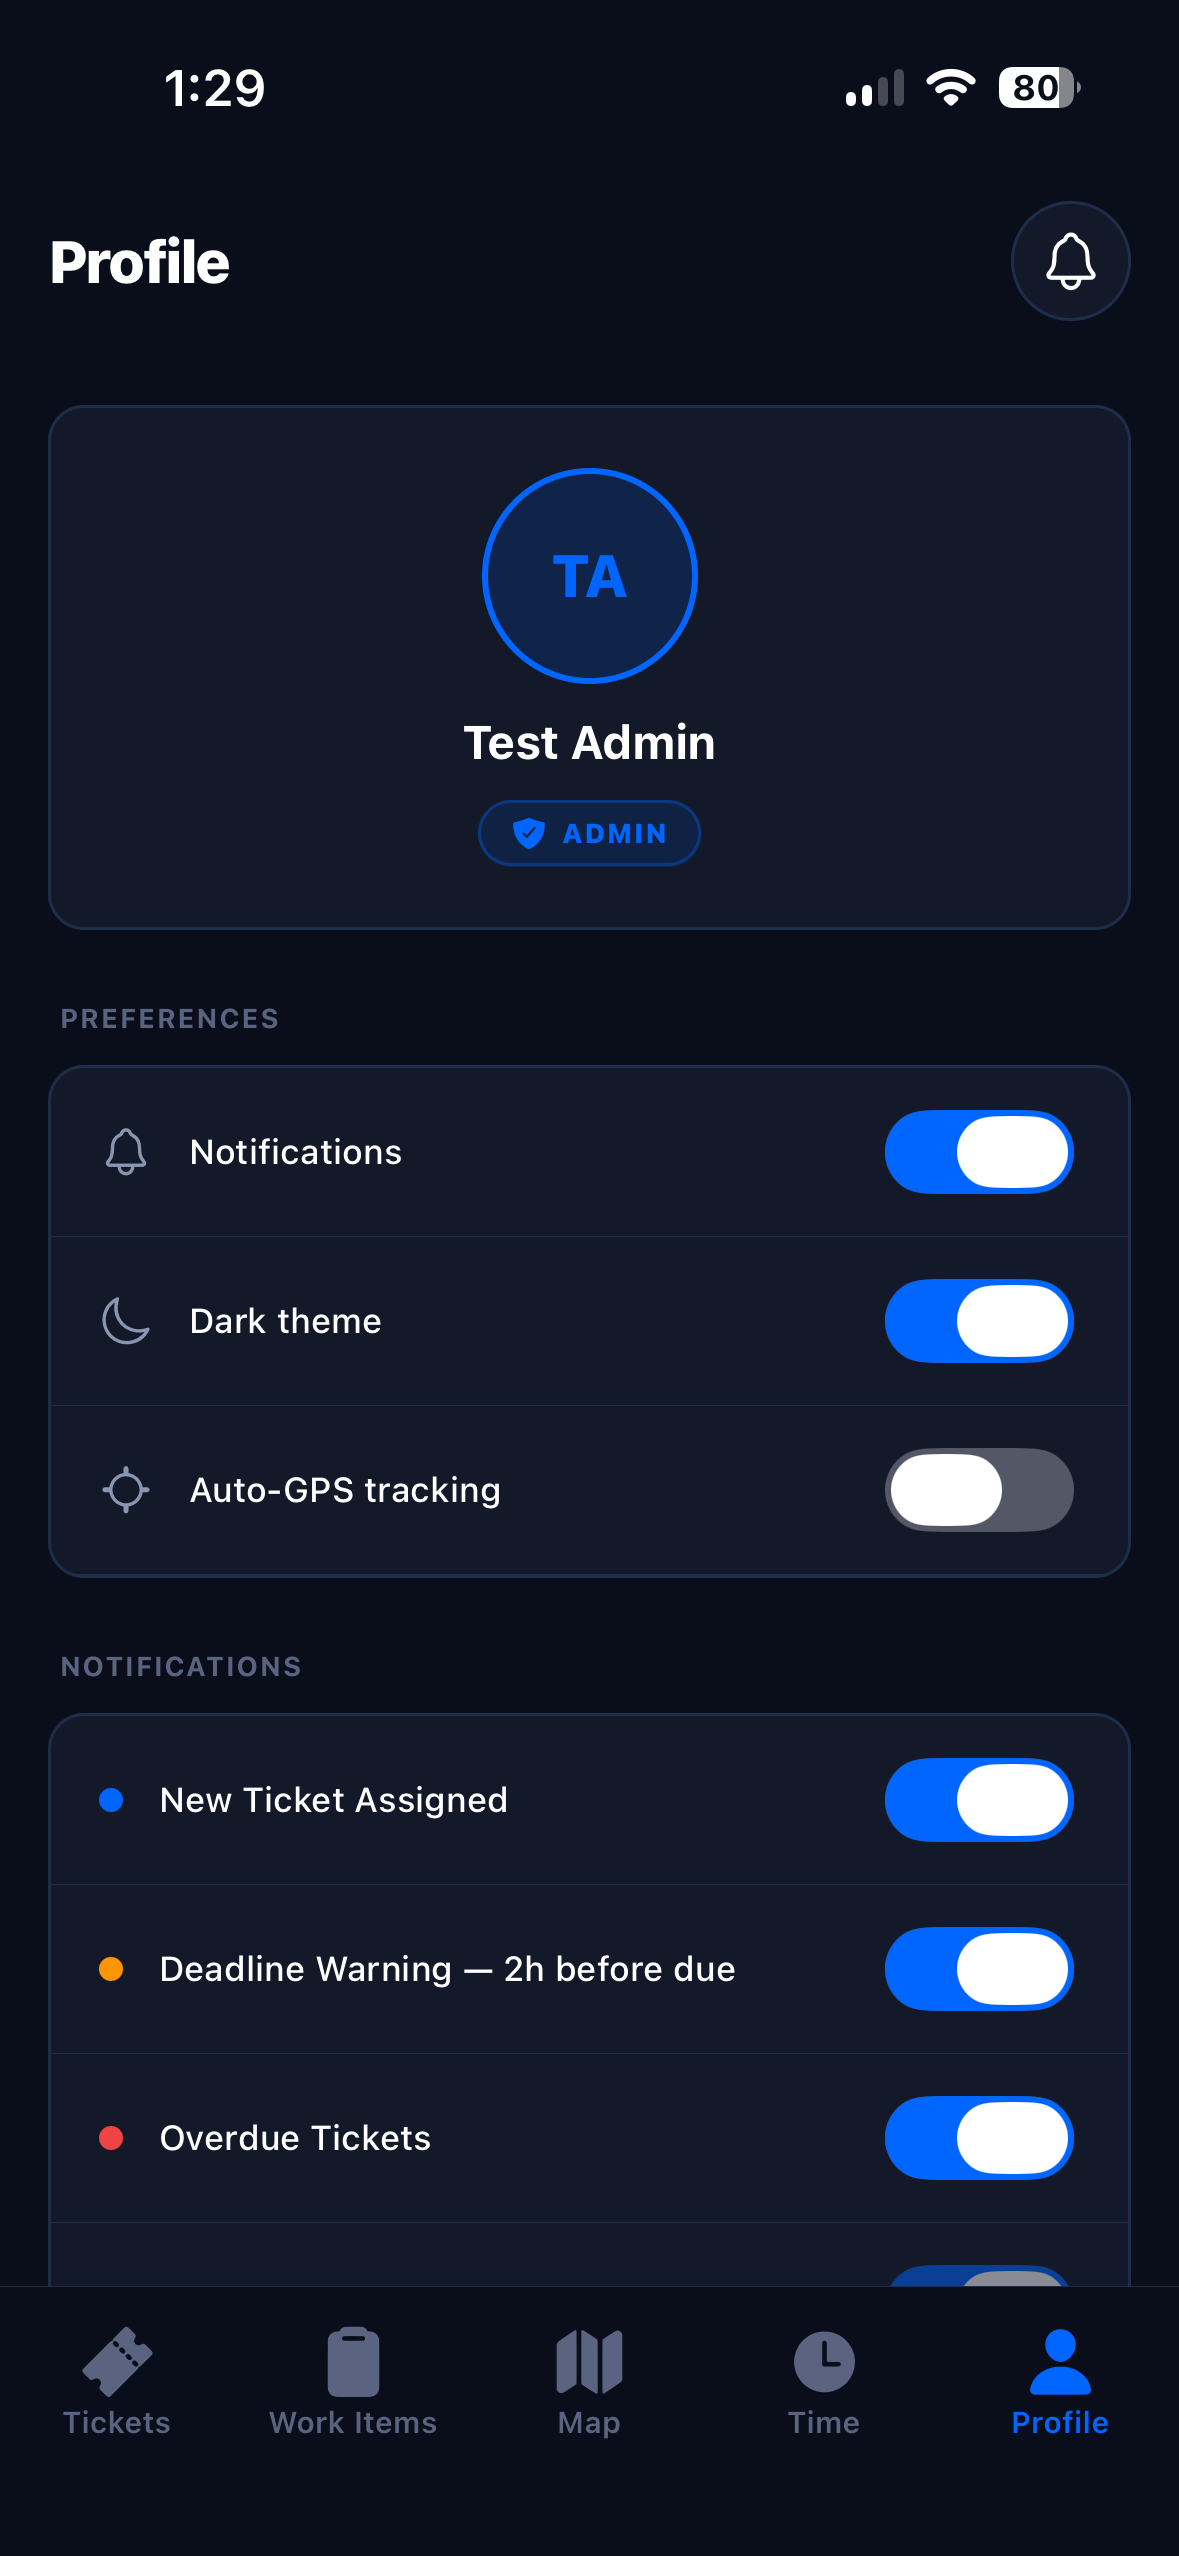1179x2556 pixels.
Task: Toggle New Ticket Assigned alerts
Action: [x=979, y=1800]
